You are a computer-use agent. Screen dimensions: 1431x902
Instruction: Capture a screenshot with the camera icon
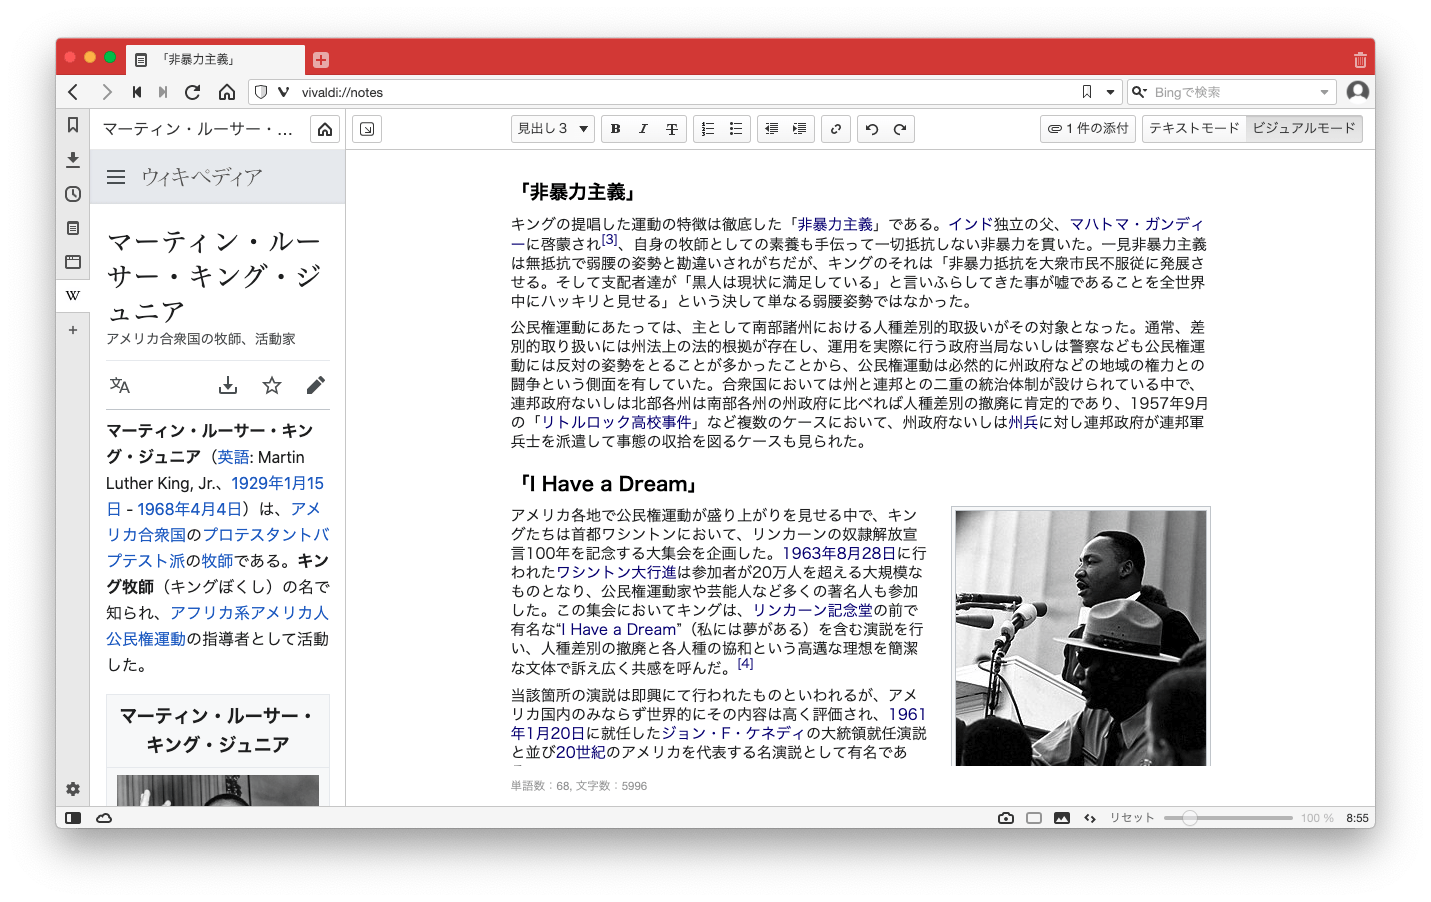click(1006, 817)
